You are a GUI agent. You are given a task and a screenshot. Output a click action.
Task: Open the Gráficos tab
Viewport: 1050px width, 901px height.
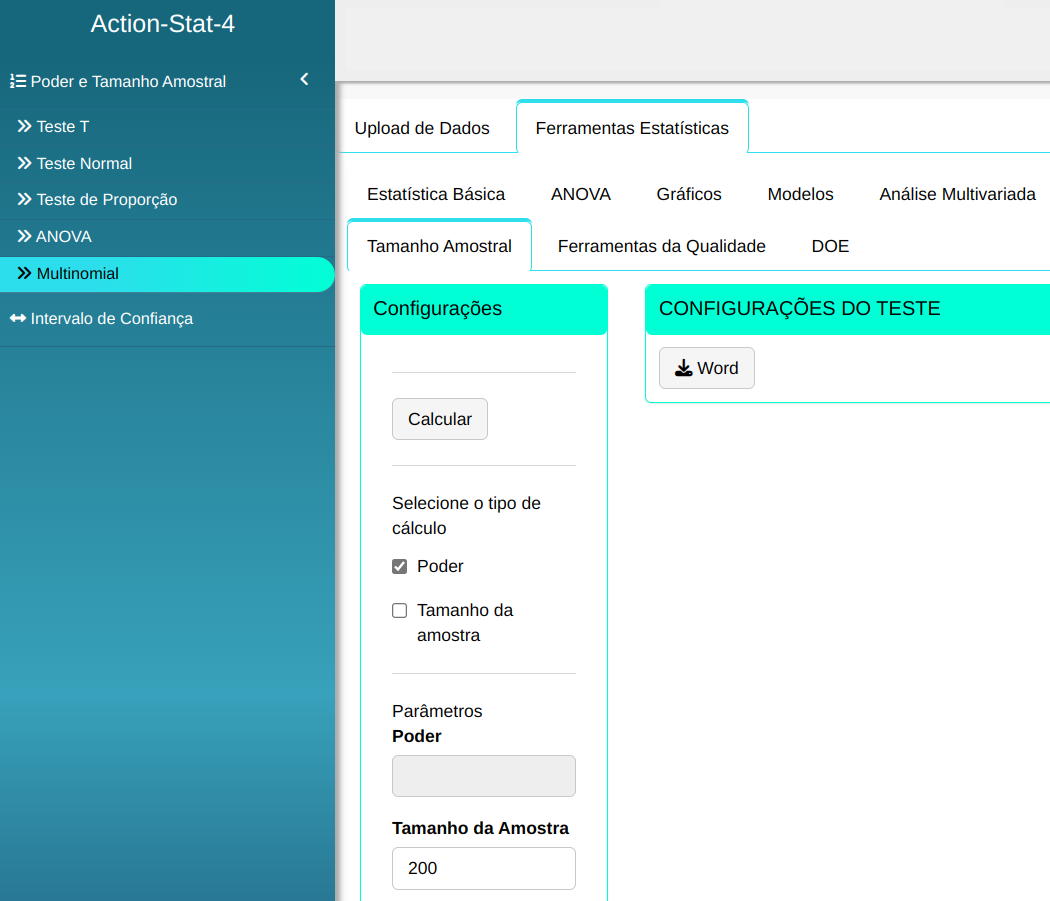689,194
